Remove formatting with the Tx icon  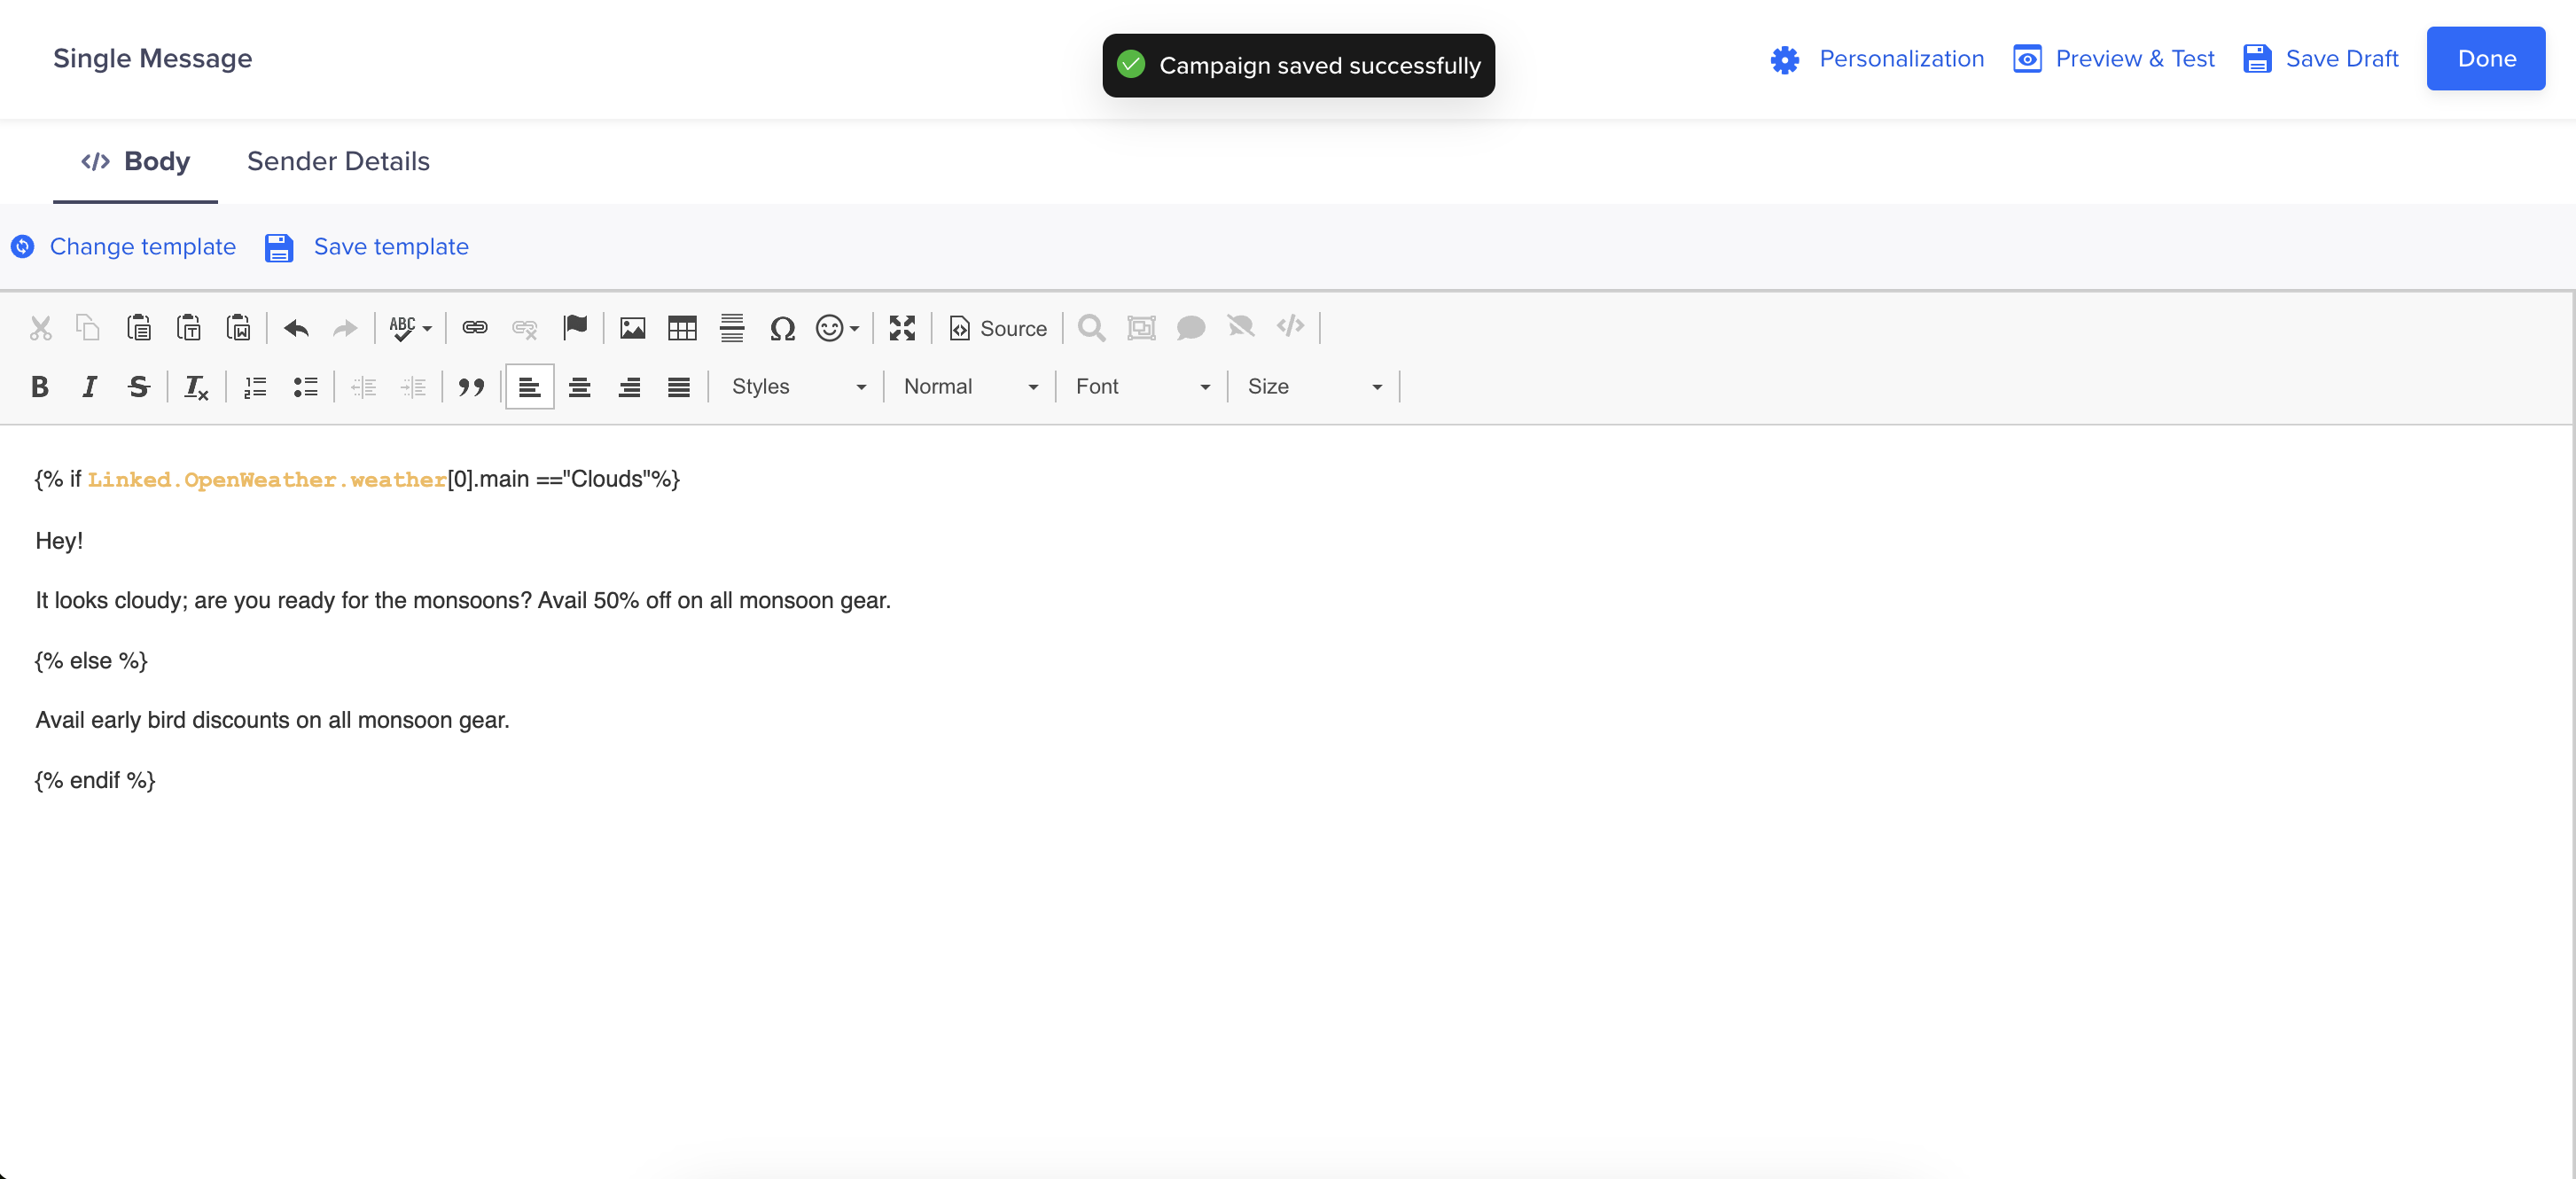pyautogui.click(x=196, y=387)
